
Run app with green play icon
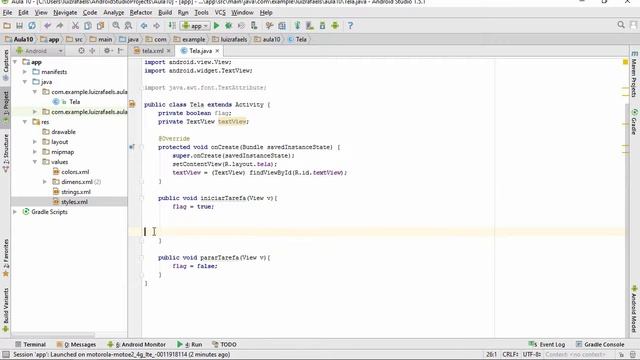click(216, 26)
